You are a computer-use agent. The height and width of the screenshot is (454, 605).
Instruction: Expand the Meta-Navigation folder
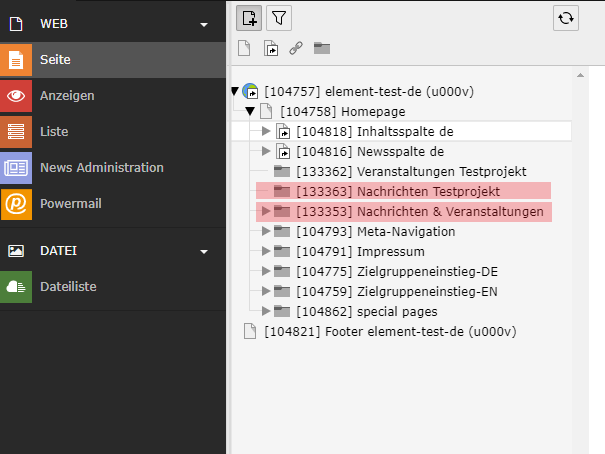[x=266, y=231]
